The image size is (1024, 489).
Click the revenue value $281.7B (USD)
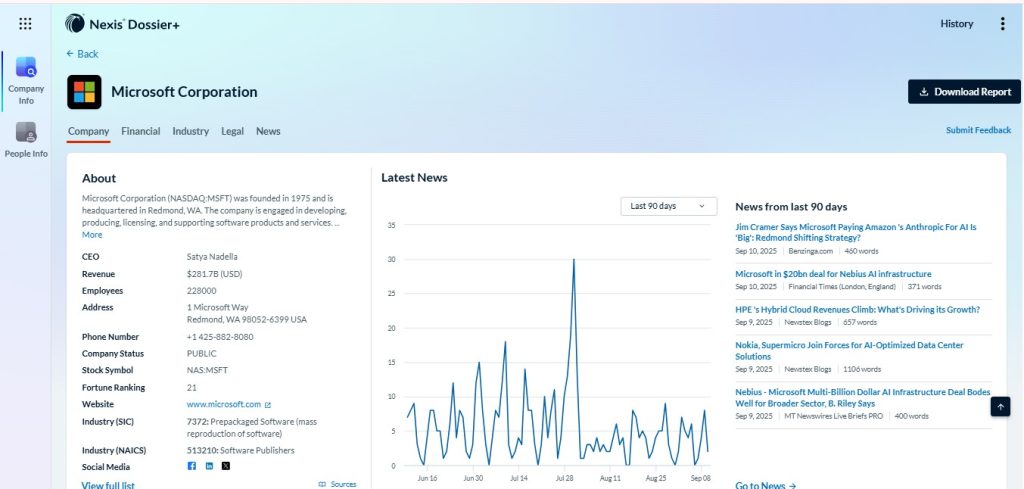(x=214, y=274)
